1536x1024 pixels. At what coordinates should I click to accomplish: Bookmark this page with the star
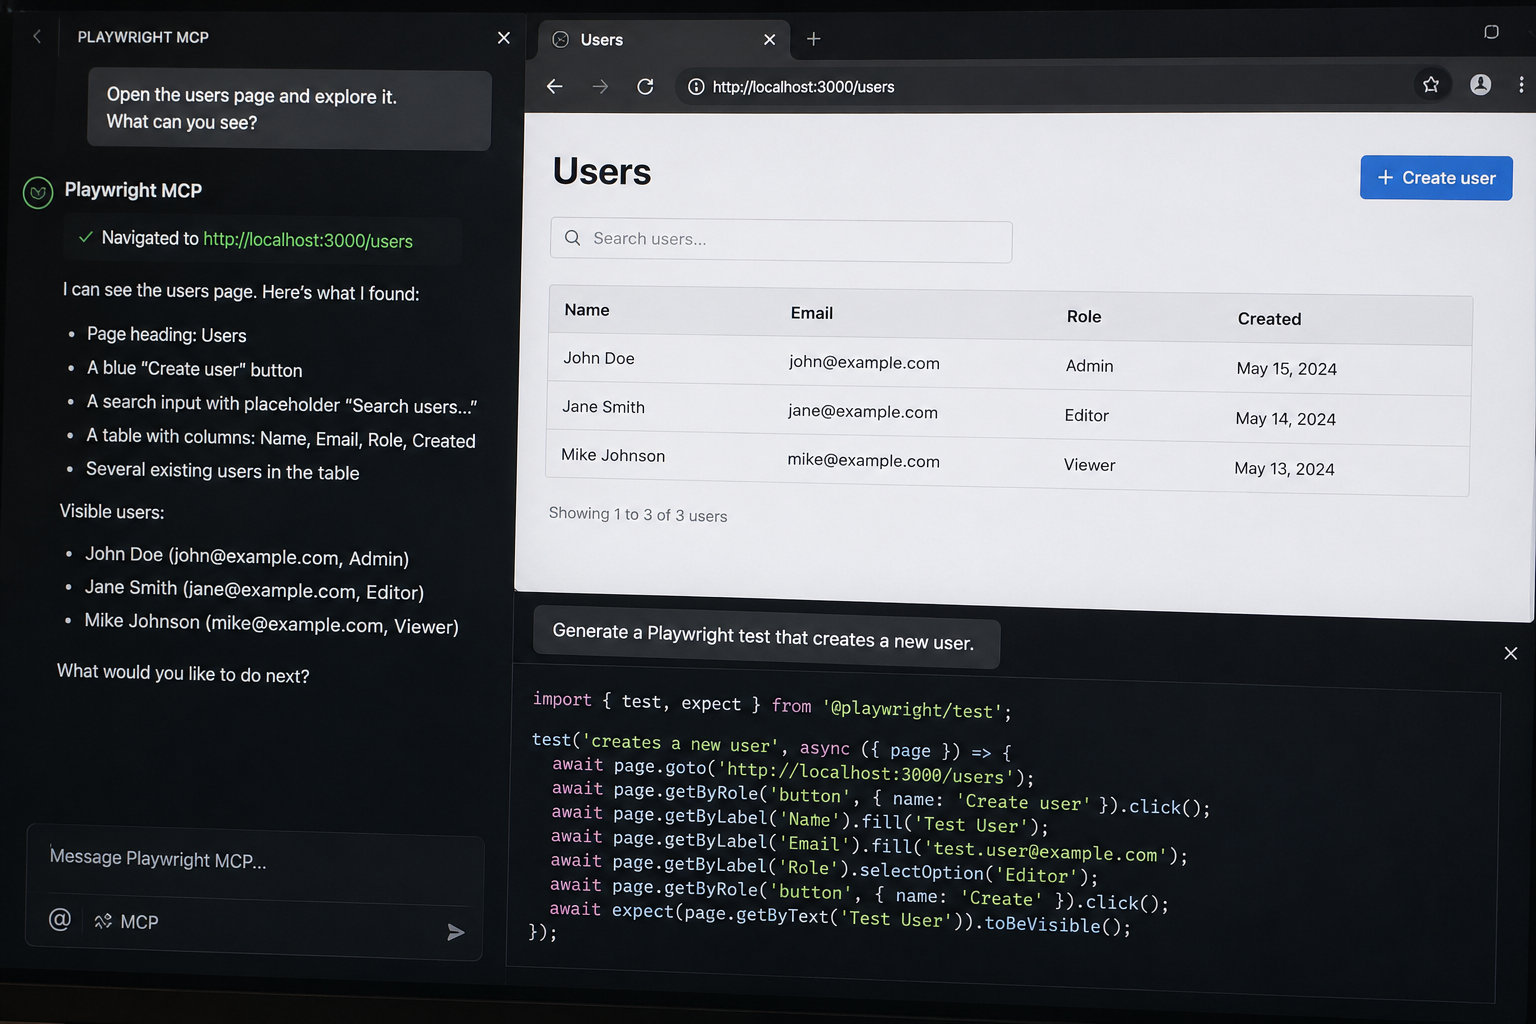[1431, 85]
